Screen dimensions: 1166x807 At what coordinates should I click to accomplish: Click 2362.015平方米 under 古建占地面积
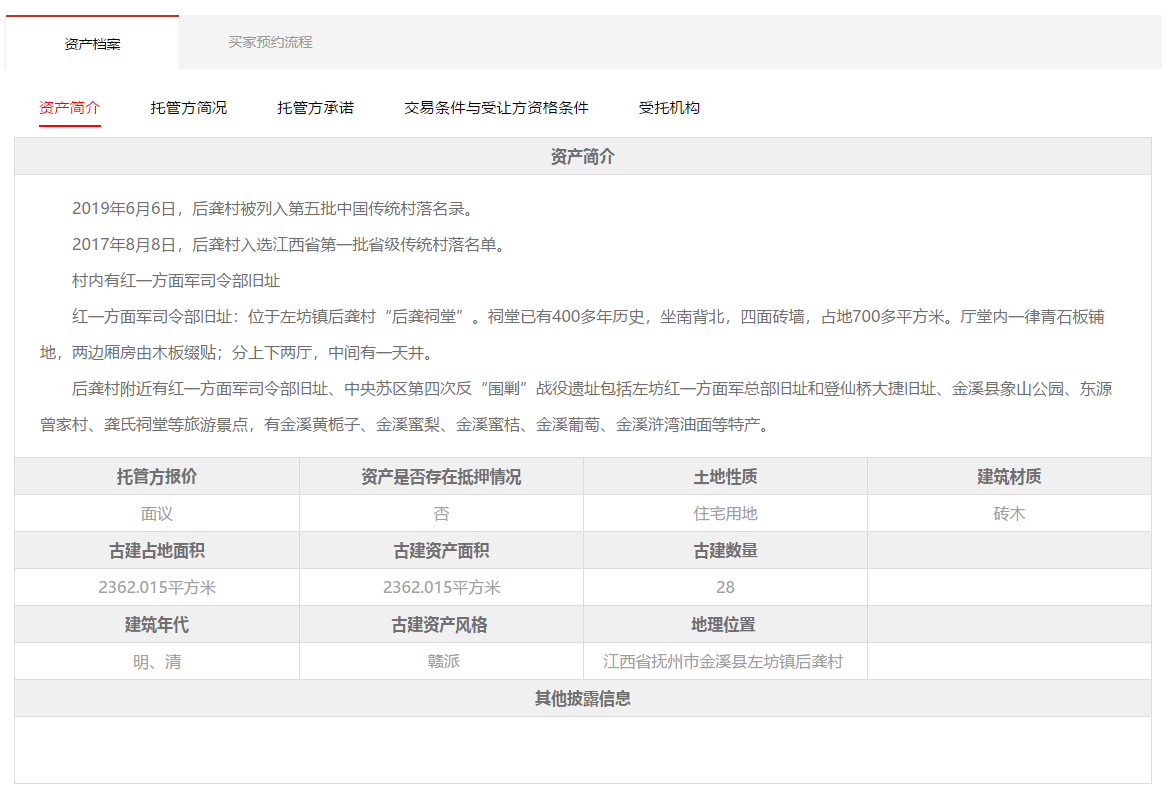click(157, 588)
